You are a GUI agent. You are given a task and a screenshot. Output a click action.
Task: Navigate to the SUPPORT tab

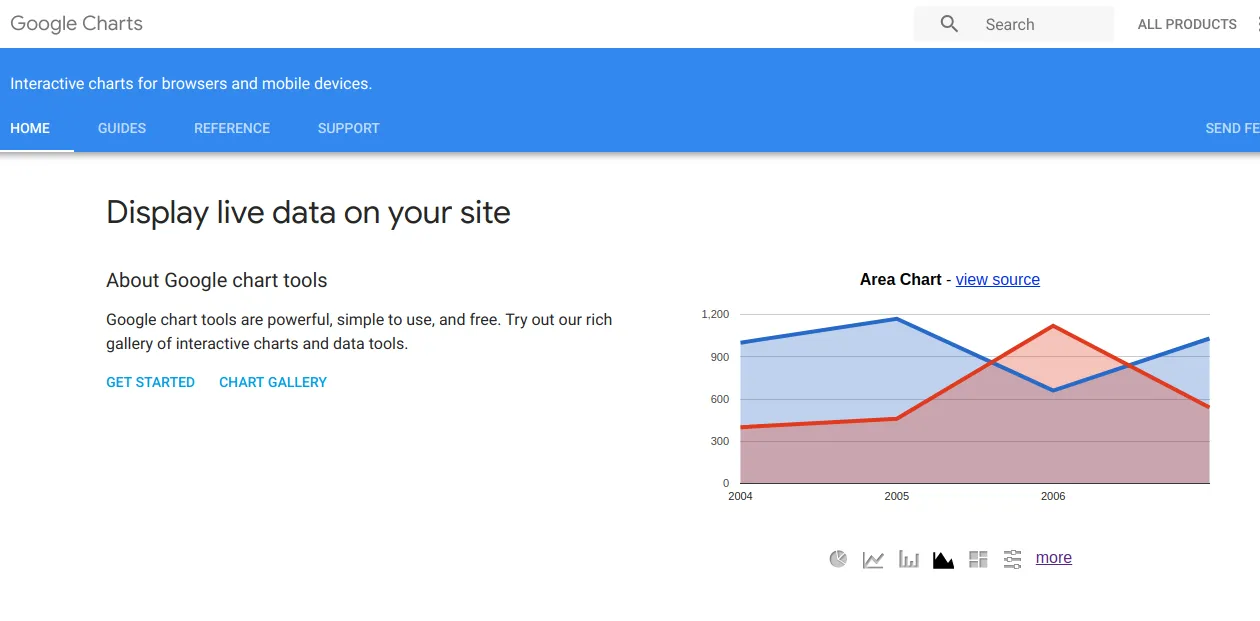pyautogui.click(x=348, y=128)
